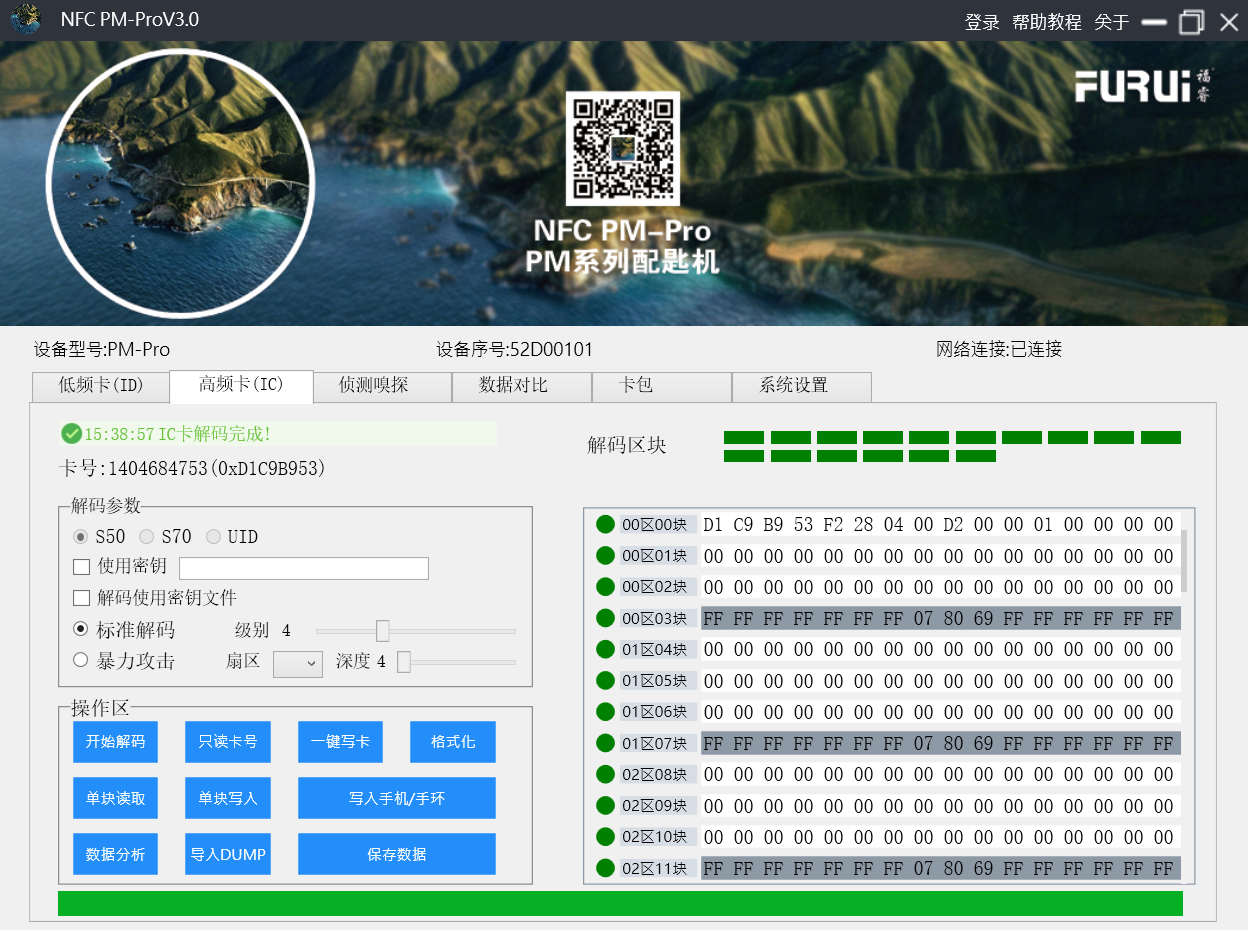1248x930 pixels.
Task: Click the 写入手机/手环 button
Action: point(397,798)
